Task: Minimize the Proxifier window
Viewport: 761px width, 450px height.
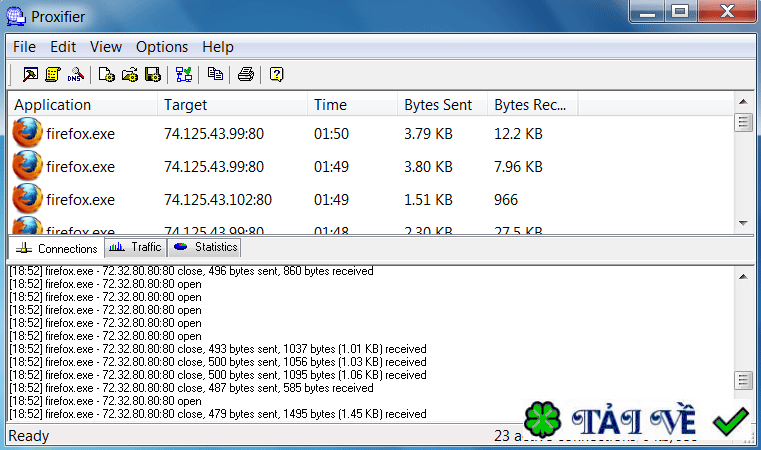Action: pyautogui.click(x=647, y=12)
